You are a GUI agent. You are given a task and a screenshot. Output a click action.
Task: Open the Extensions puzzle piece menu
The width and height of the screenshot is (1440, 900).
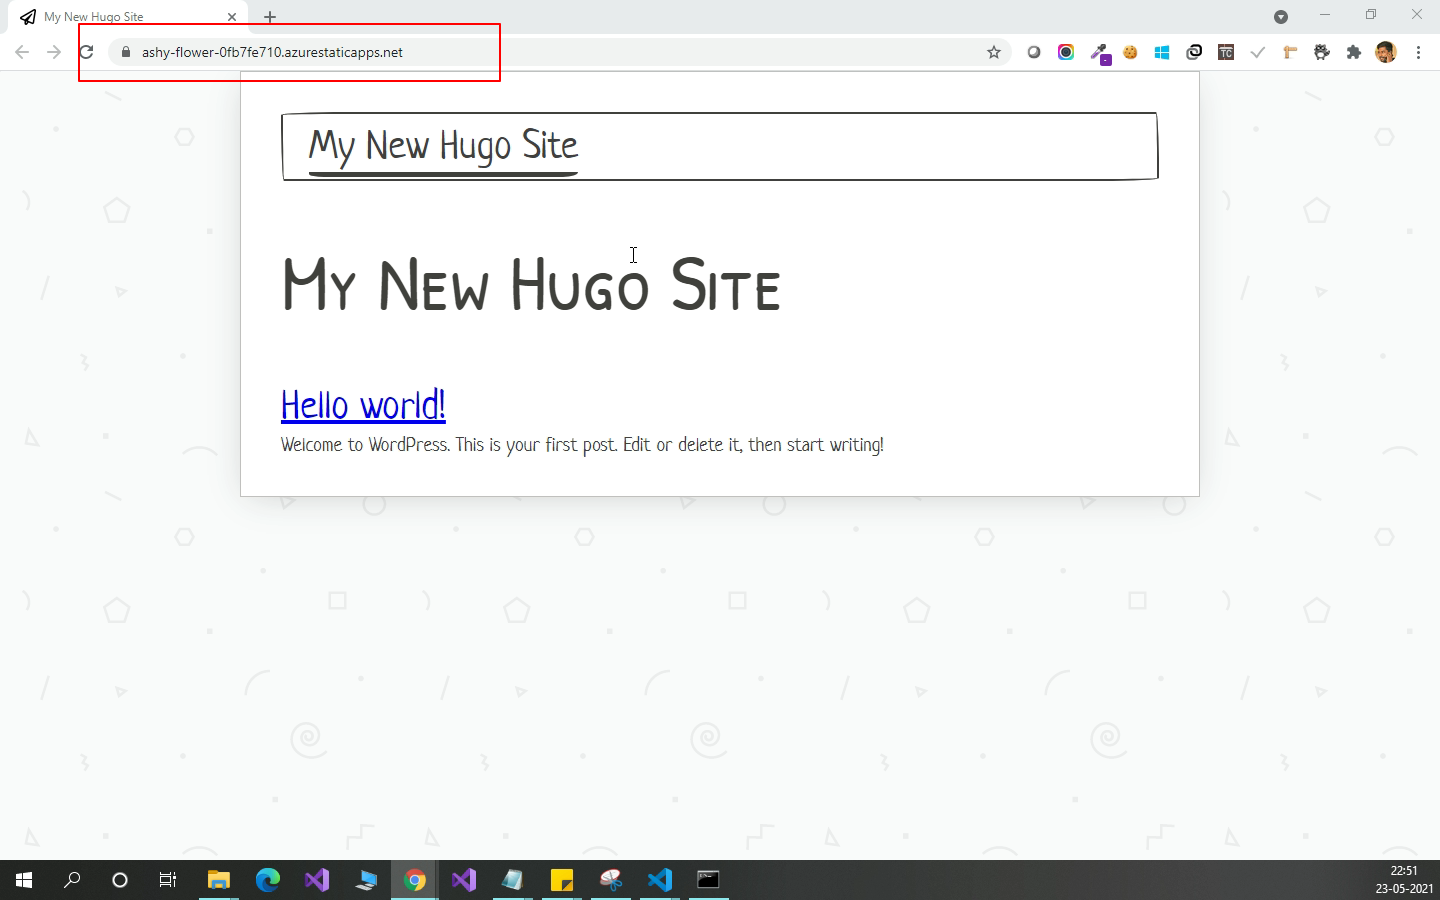click(x=1354, y=52)
